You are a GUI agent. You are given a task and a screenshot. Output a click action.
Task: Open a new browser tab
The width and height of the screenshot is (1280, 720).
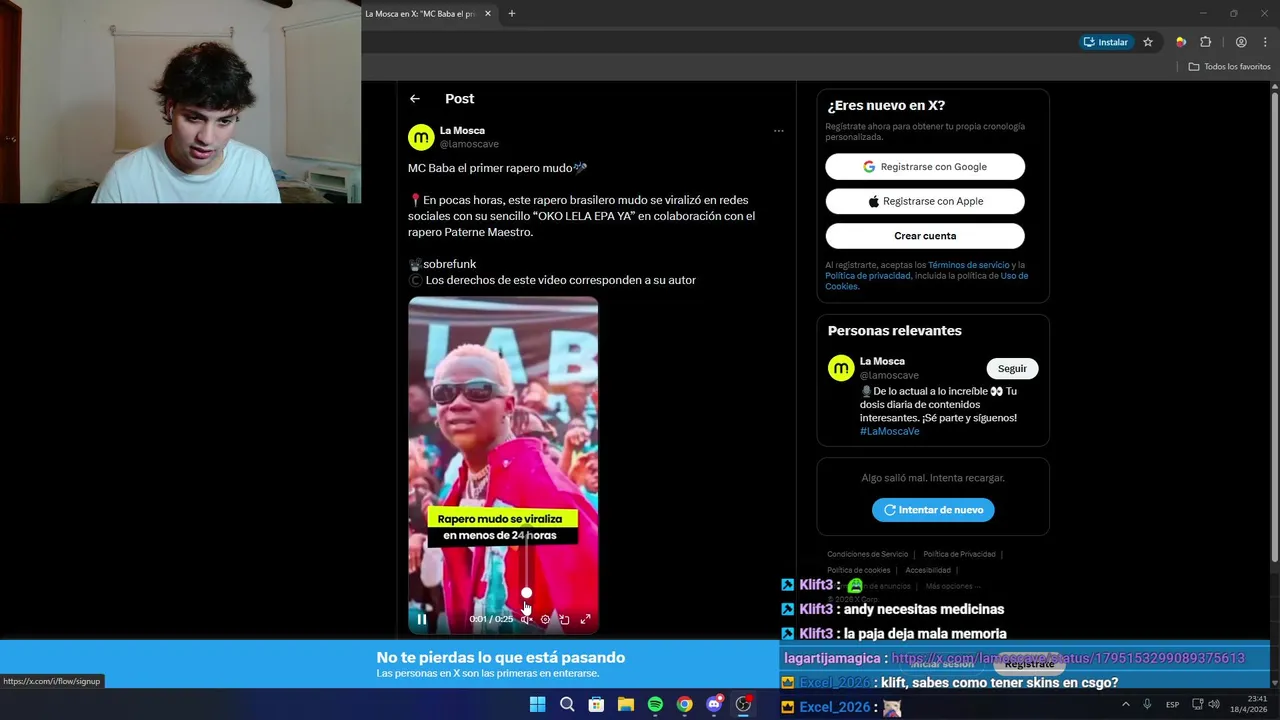coord(512,14)
